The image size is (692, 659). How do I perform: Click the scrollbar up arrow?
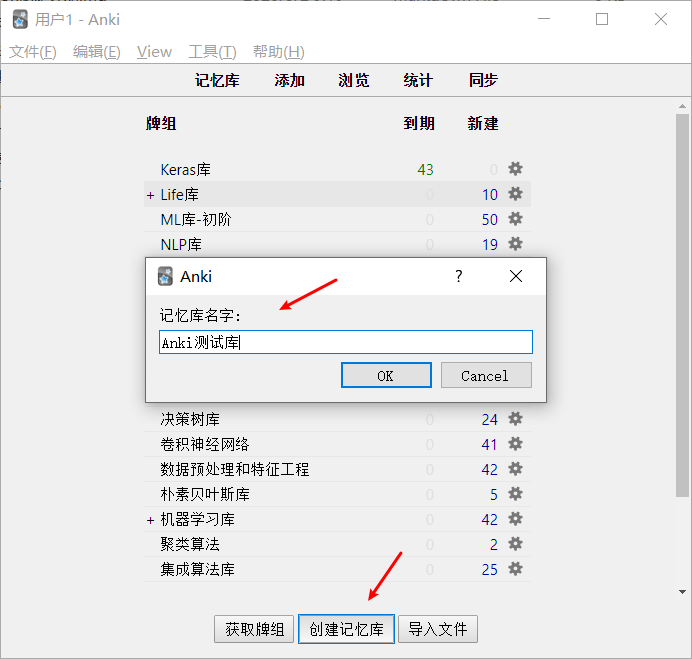click(x=682, y=106)
